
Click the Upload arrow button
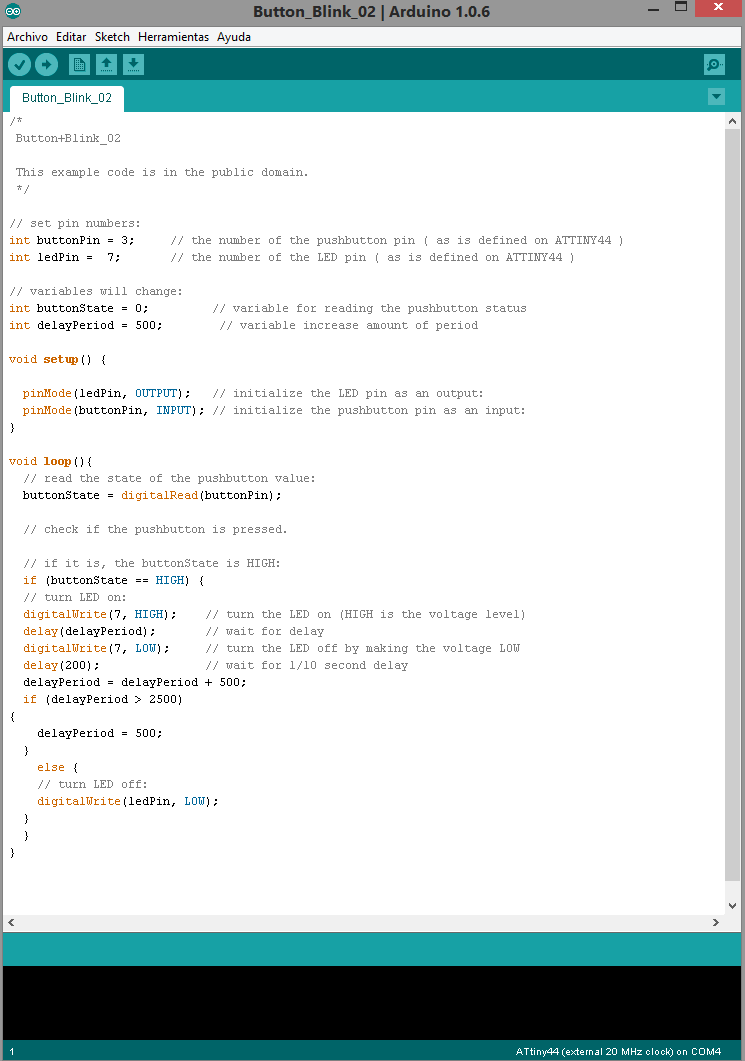[46, 65]
